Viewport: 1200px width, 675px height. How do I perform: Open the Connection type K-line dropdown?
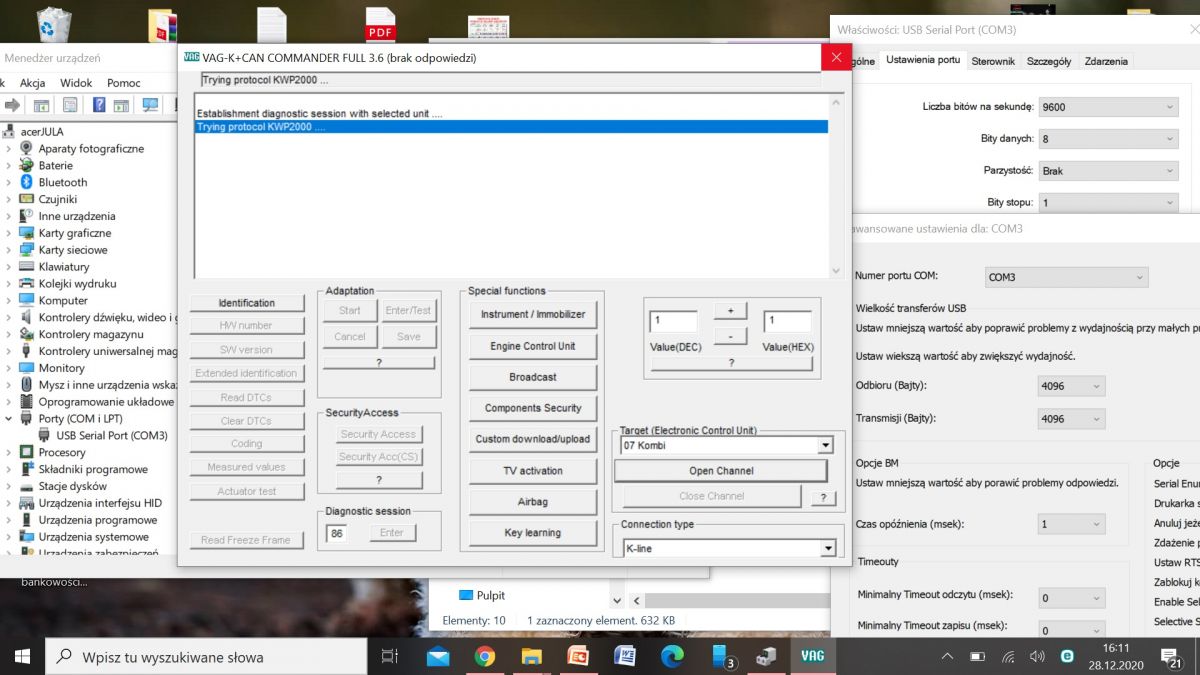(x=827, y=549)
